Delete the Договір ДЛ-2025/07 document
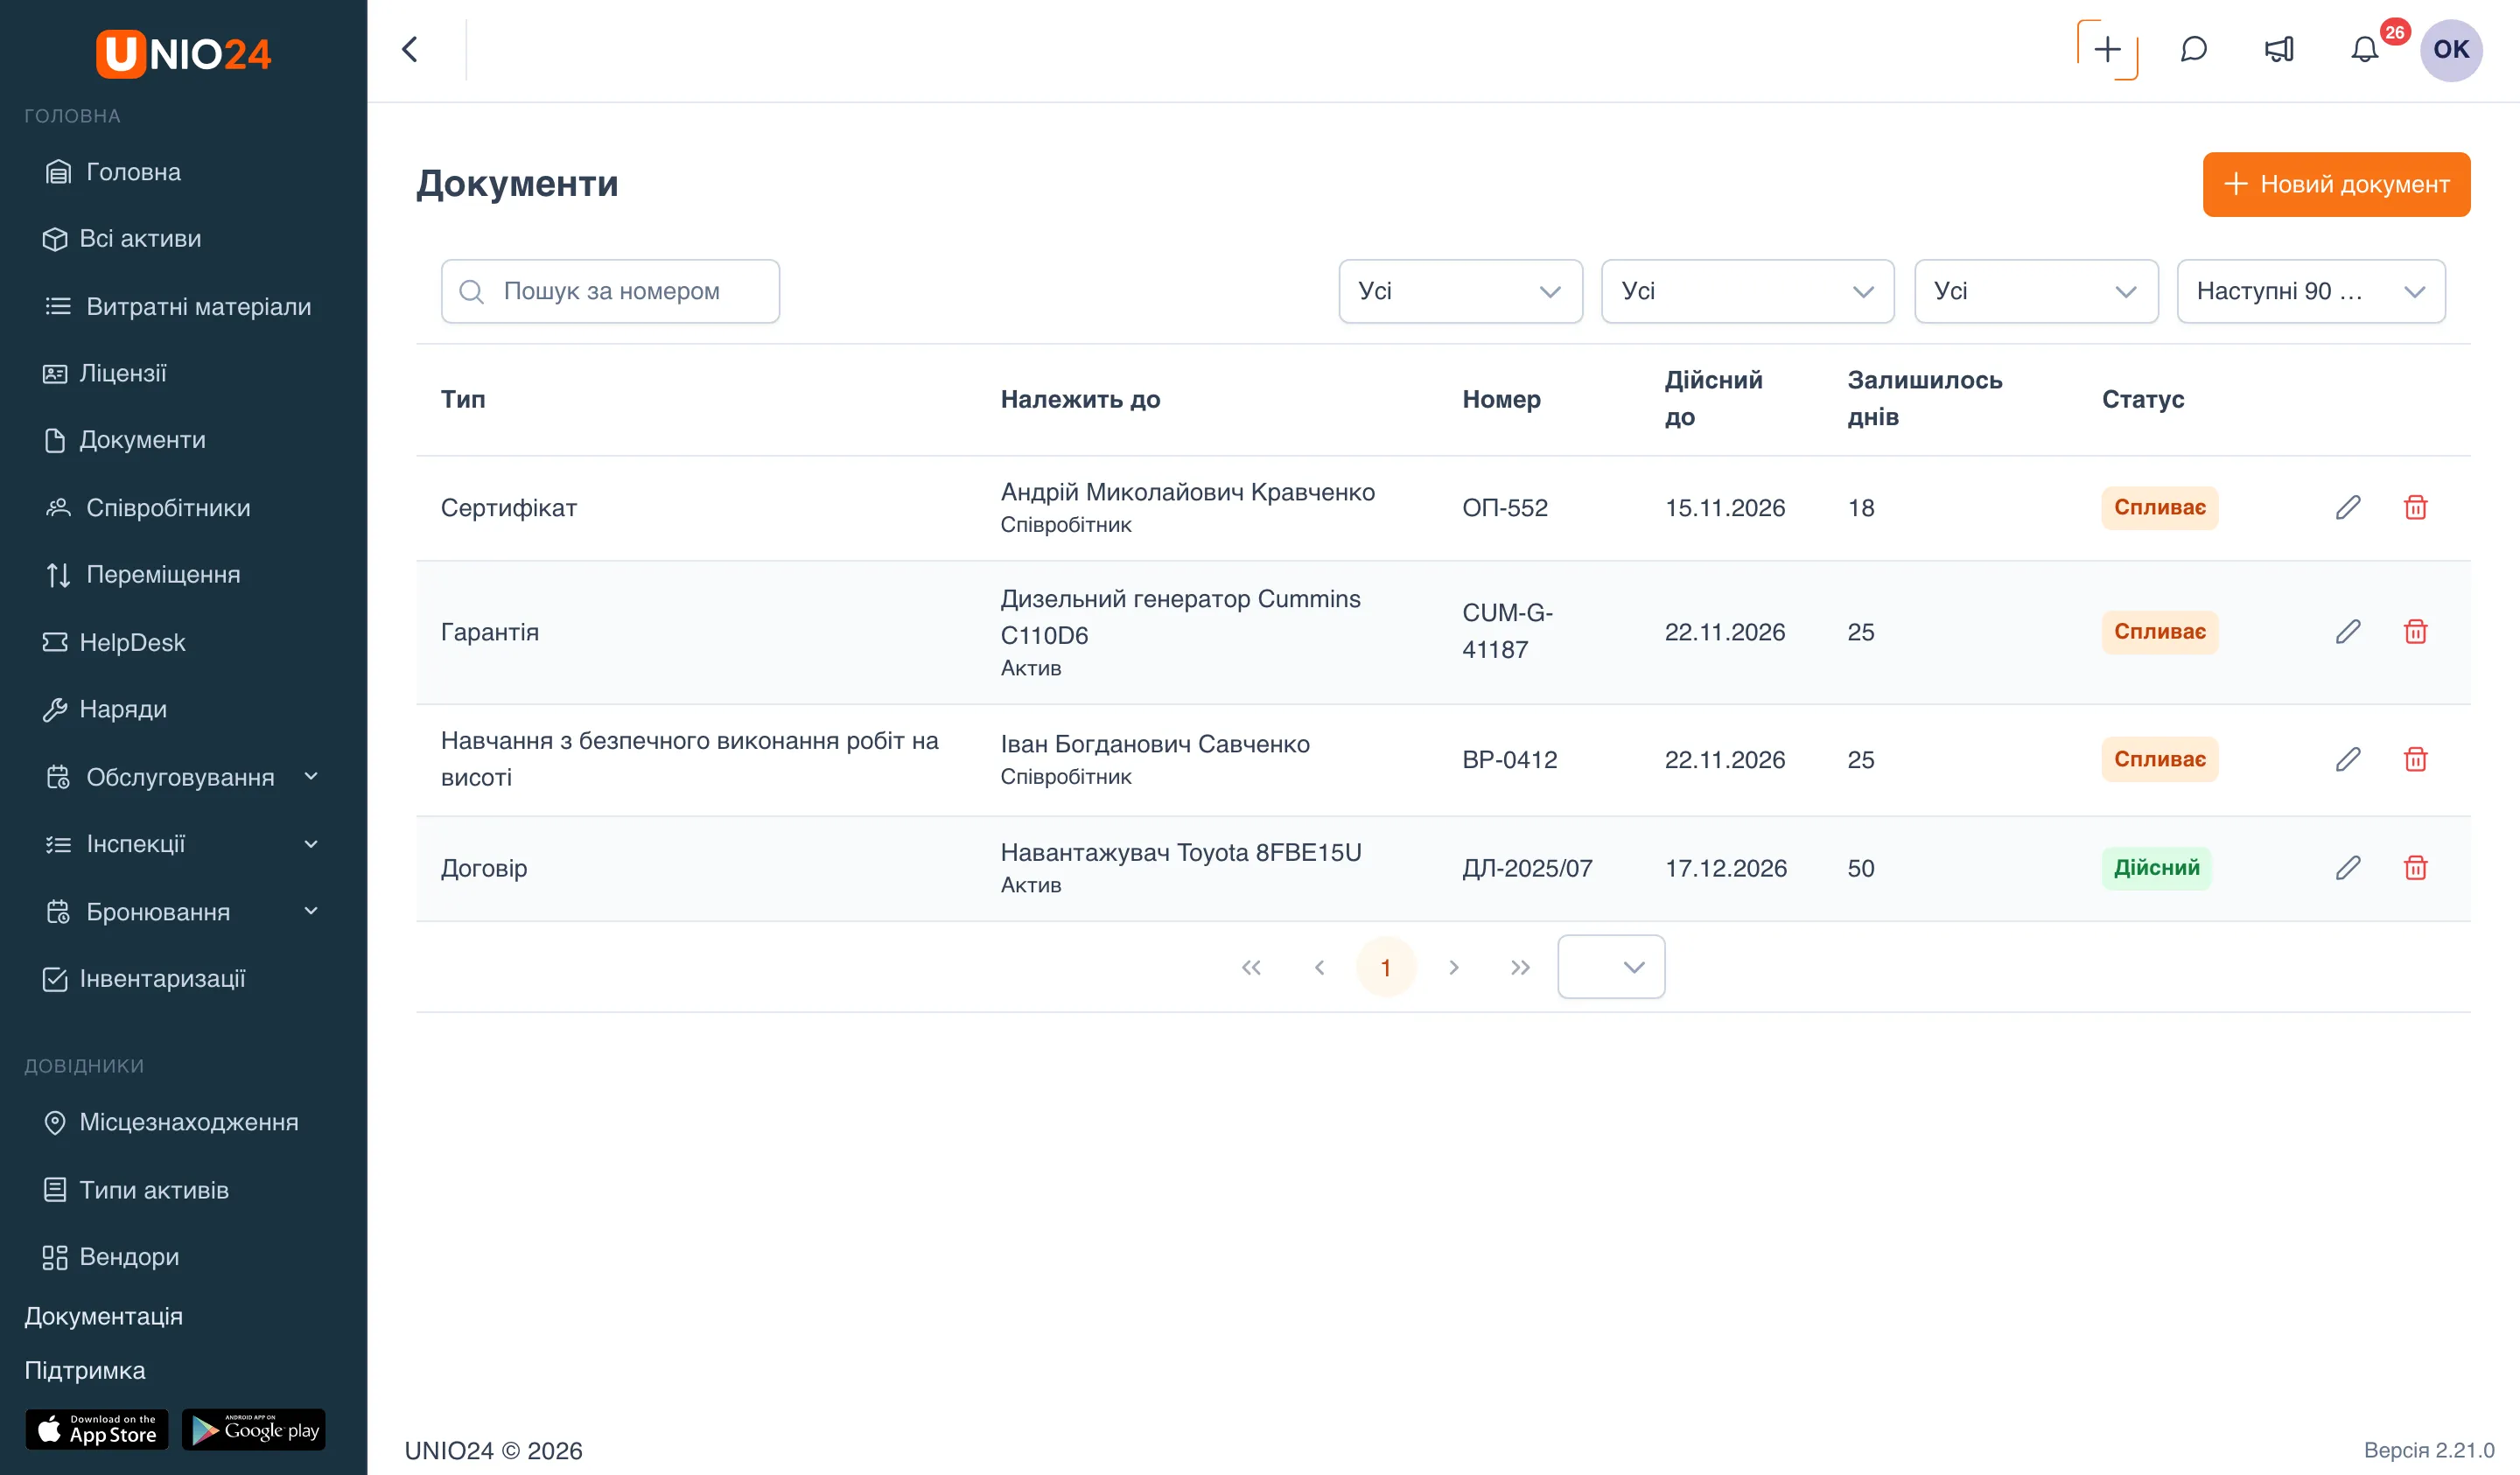The width and height of the screenshot is (2520, 1475). (2415, 868)
